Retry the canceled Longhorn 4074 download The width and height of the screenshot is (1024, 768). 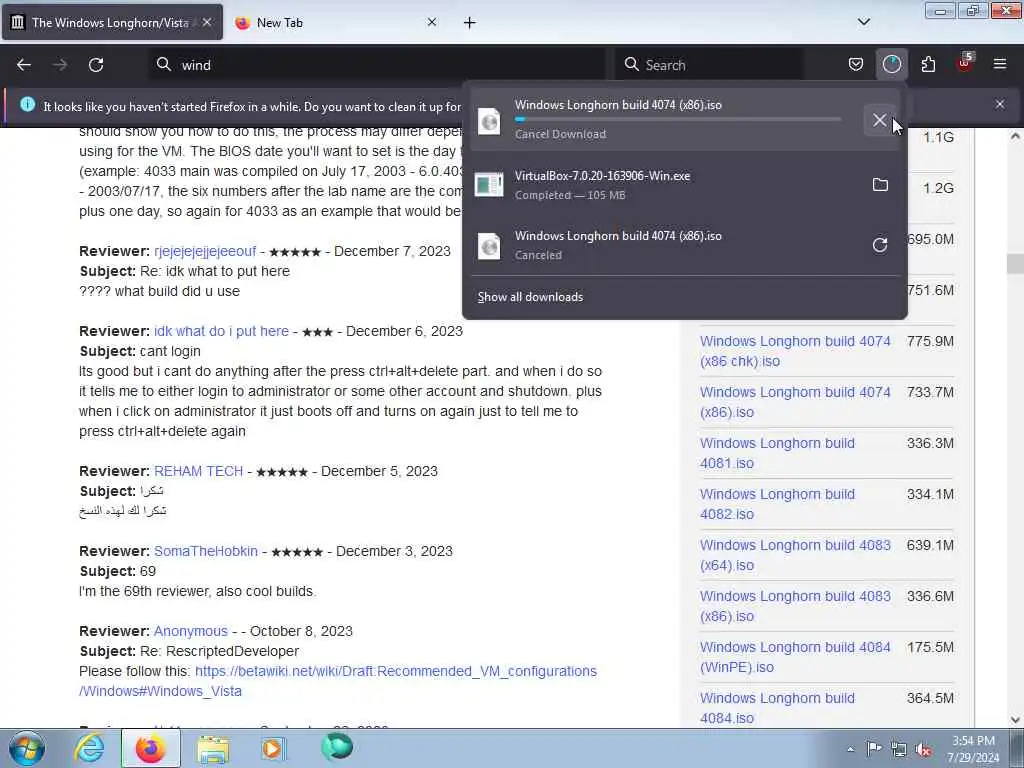[880, 245]
